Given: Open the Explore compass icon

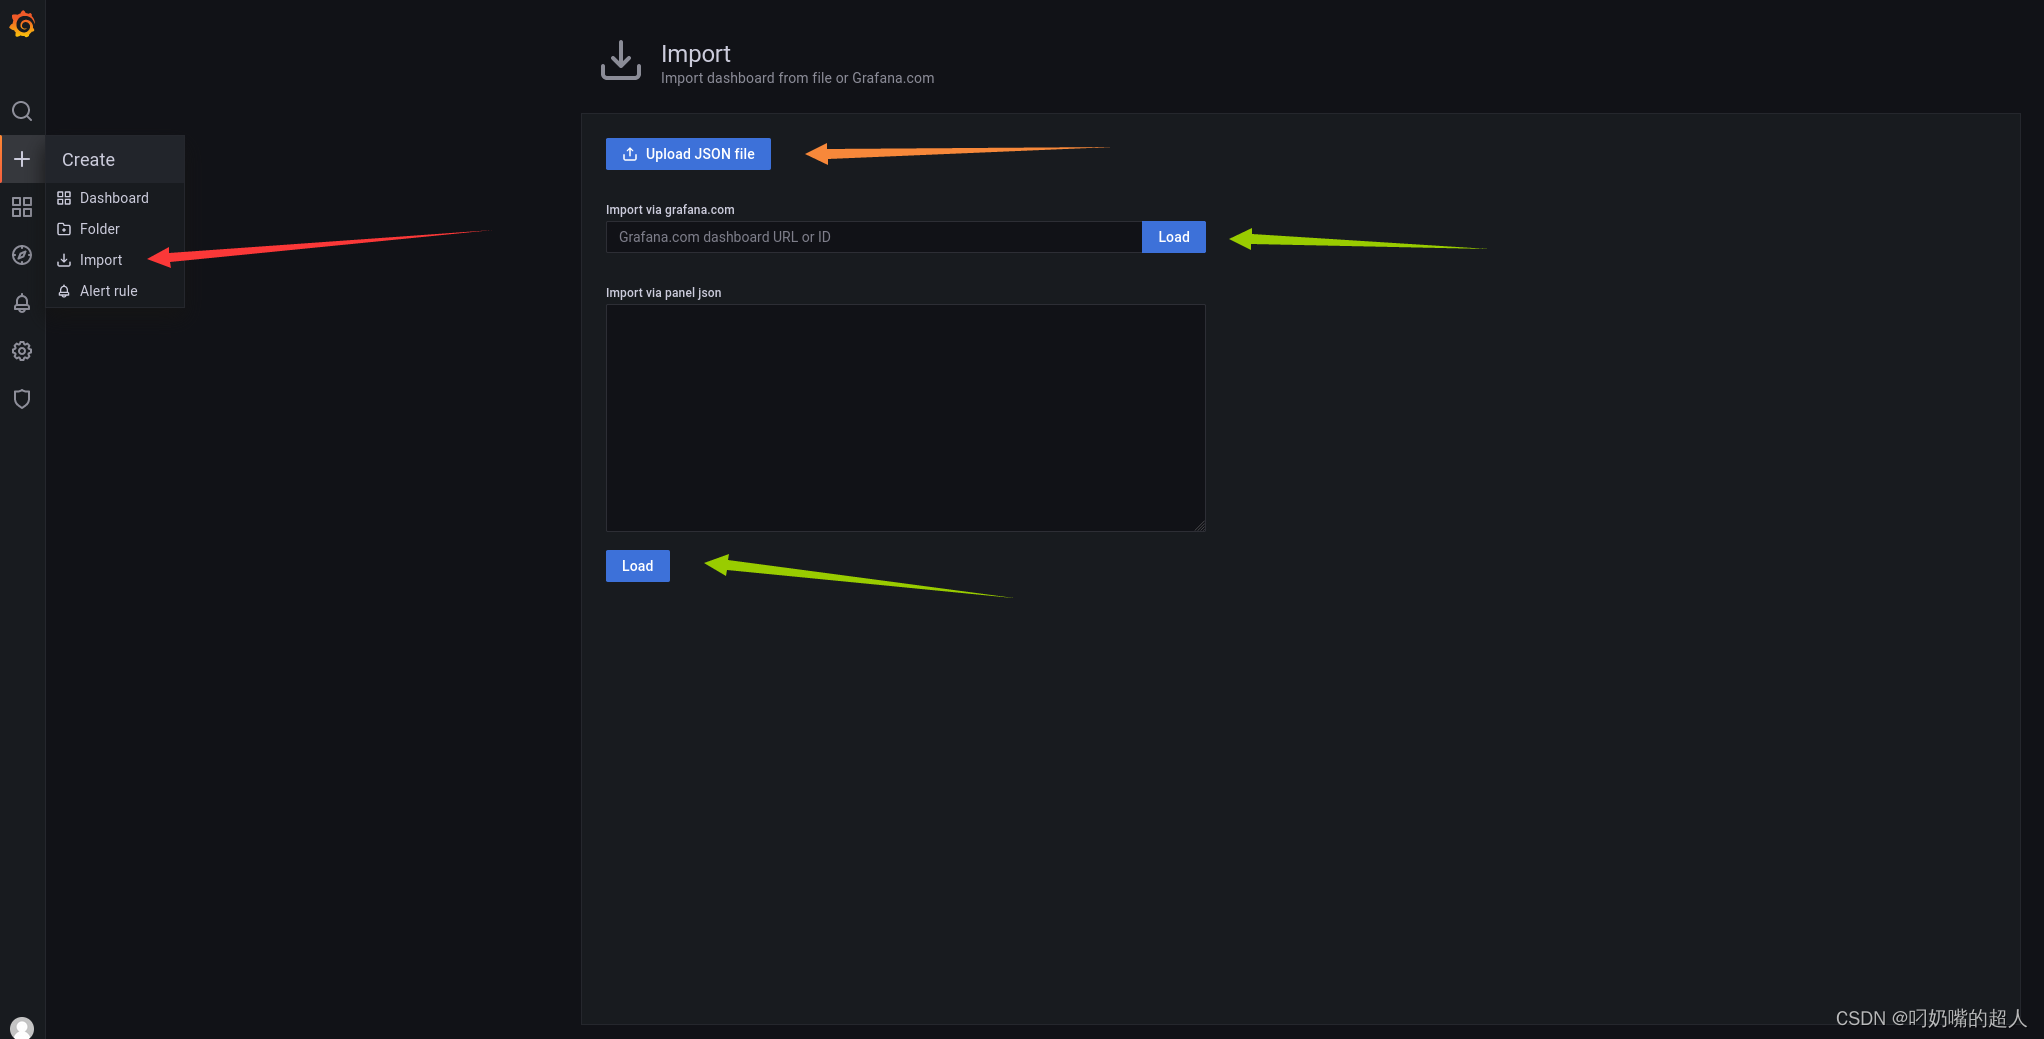Looking at the screenshot, I should coord(22,255).
